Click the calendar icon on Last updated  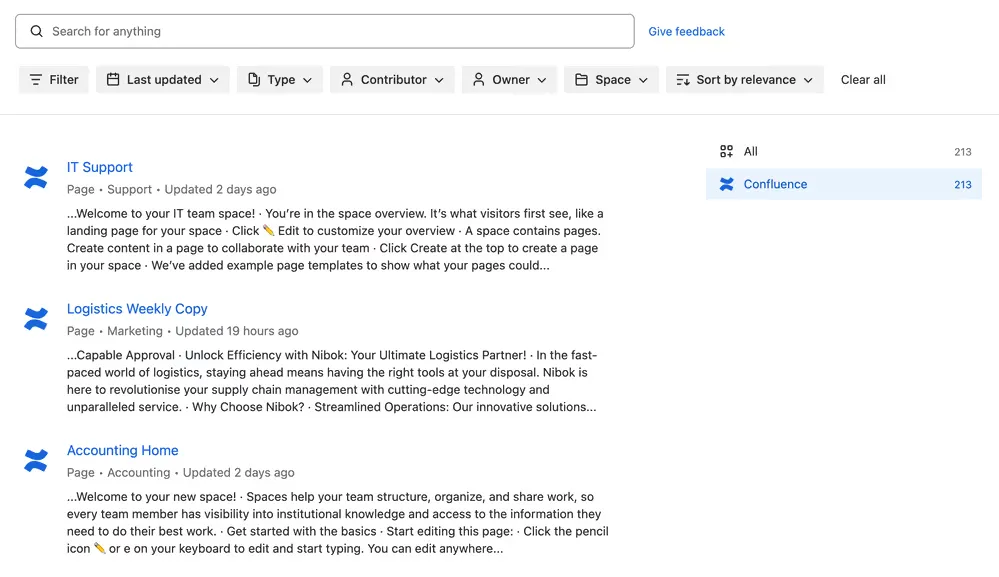tap(113, 80)
